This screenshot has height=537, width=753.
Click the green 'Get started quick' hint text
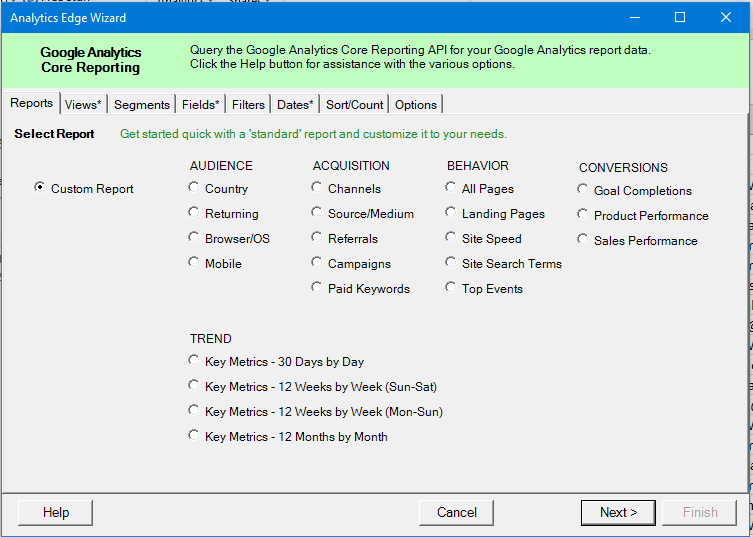[313, 134]
